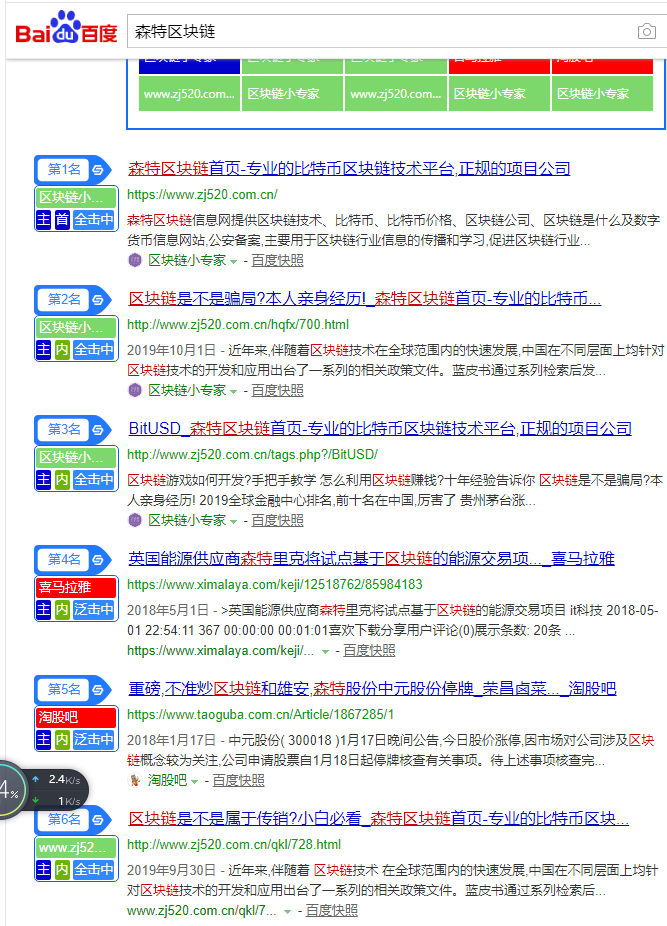Click the 内 badge under rank 6
Viewport: 667px width, 926px height.
(x=62, y=869)
